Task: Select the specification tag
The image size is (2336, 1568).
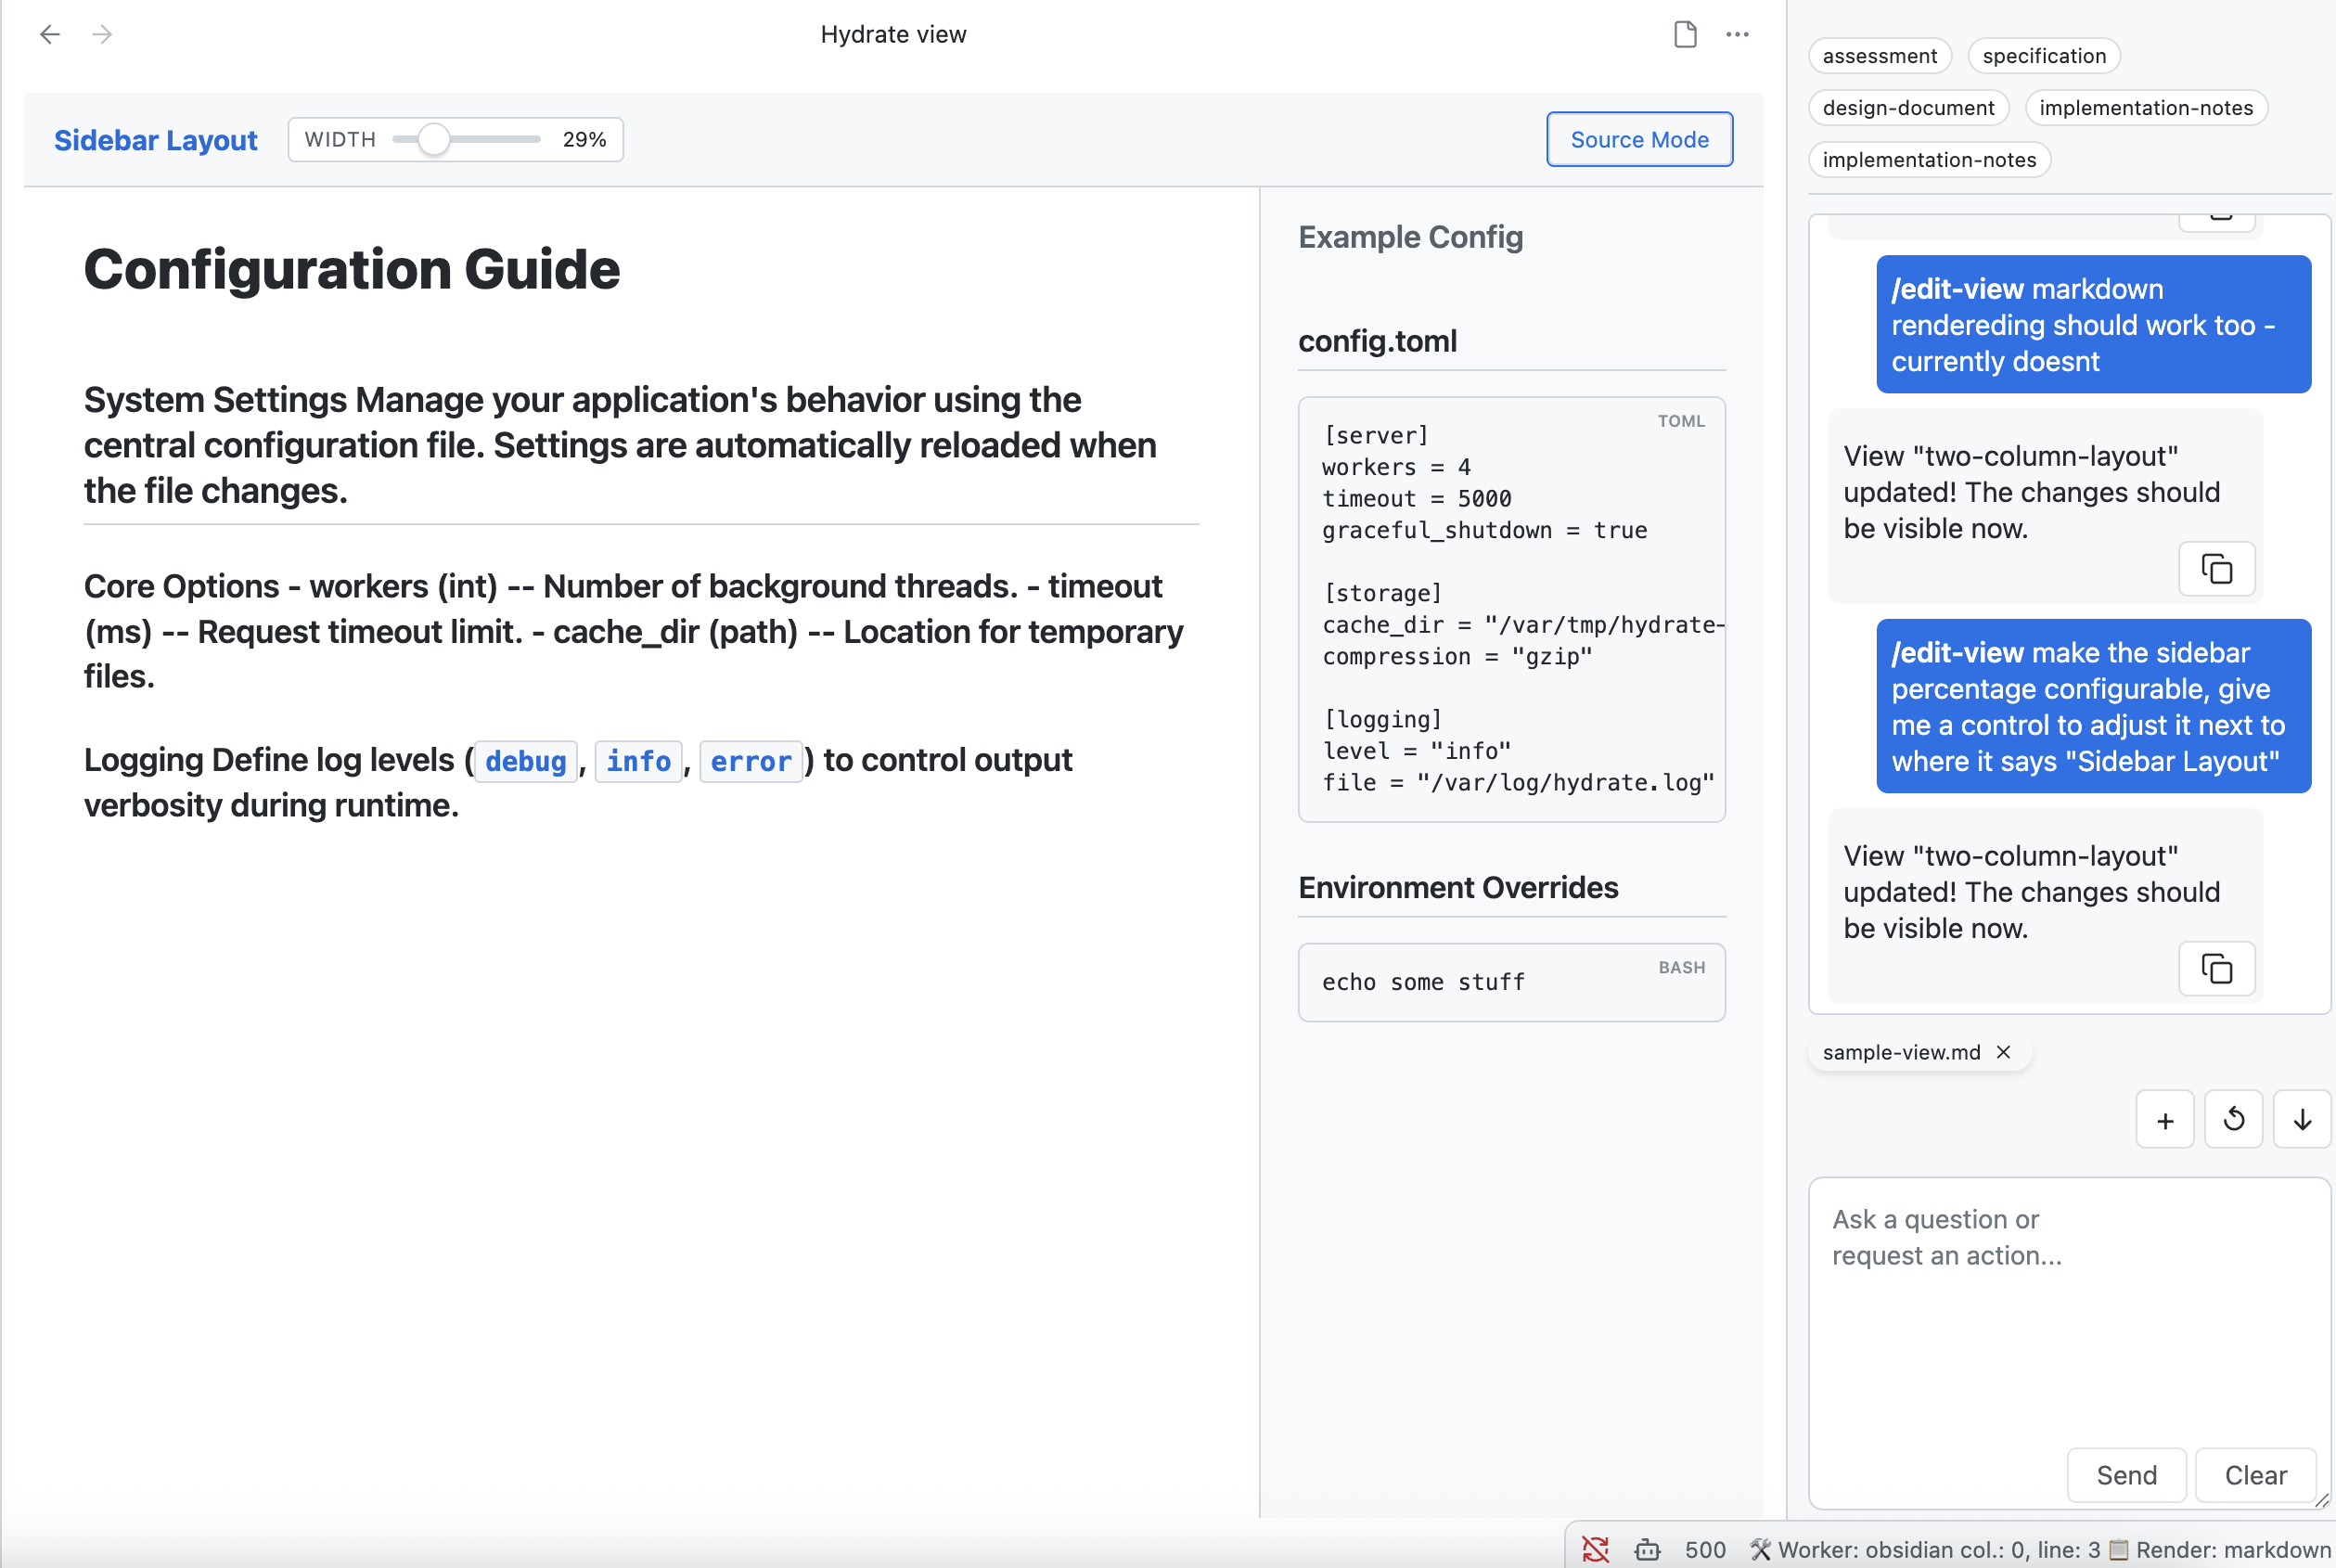Action: [2043, 55]
